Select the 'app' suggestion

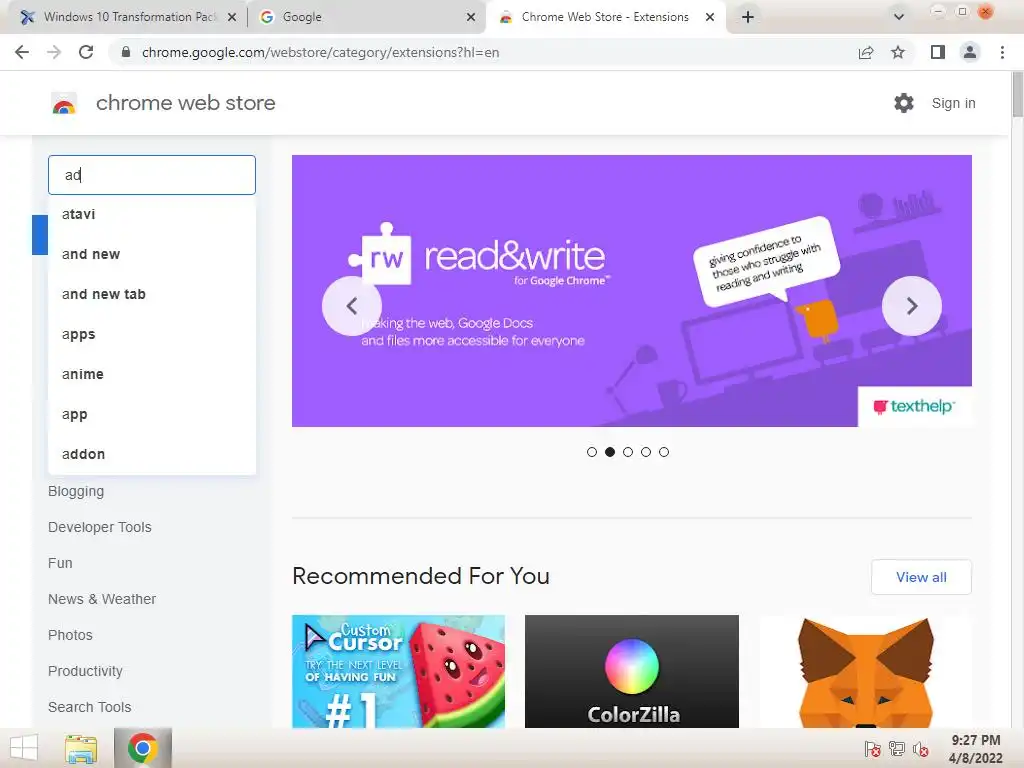pyautogui.click(x=152, y=414)
